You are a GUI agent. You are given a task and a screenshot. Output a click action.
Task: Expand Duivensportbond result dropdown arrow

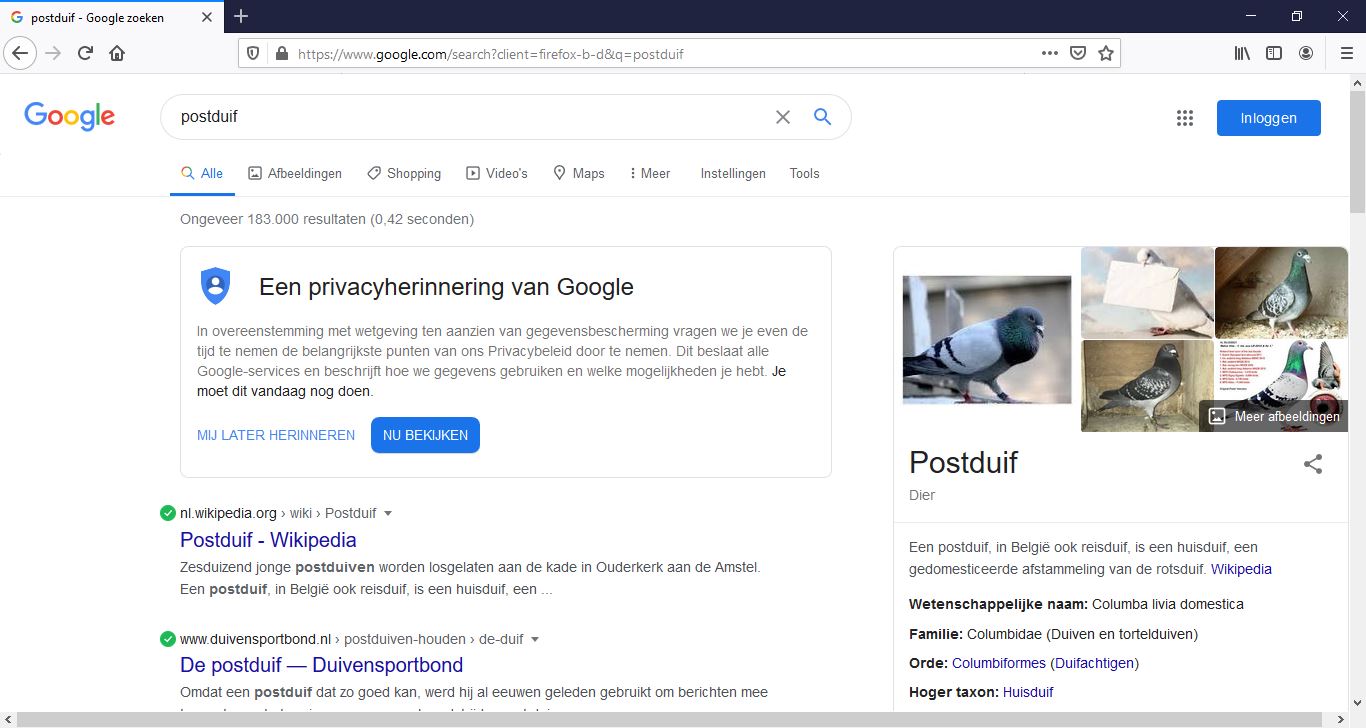coord(535,640)
